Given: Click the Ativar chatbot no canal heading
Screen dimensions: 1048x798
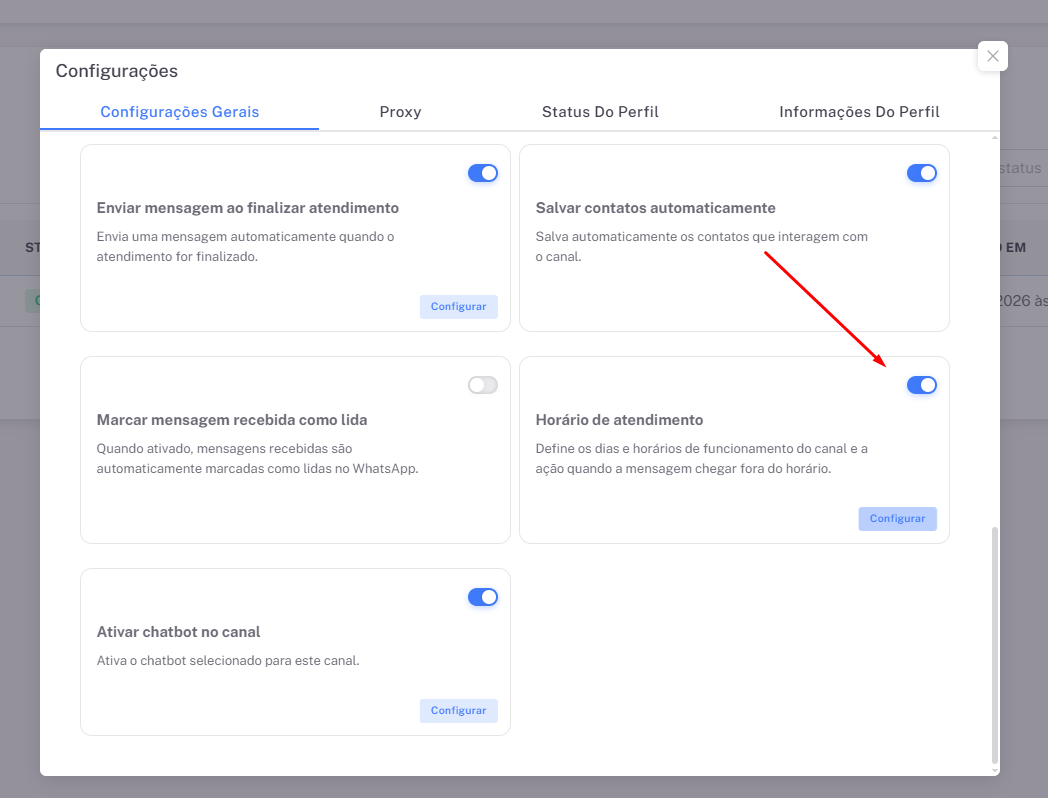Looking at the screenshot, I should pyautogui.click(x=178, y=632).
